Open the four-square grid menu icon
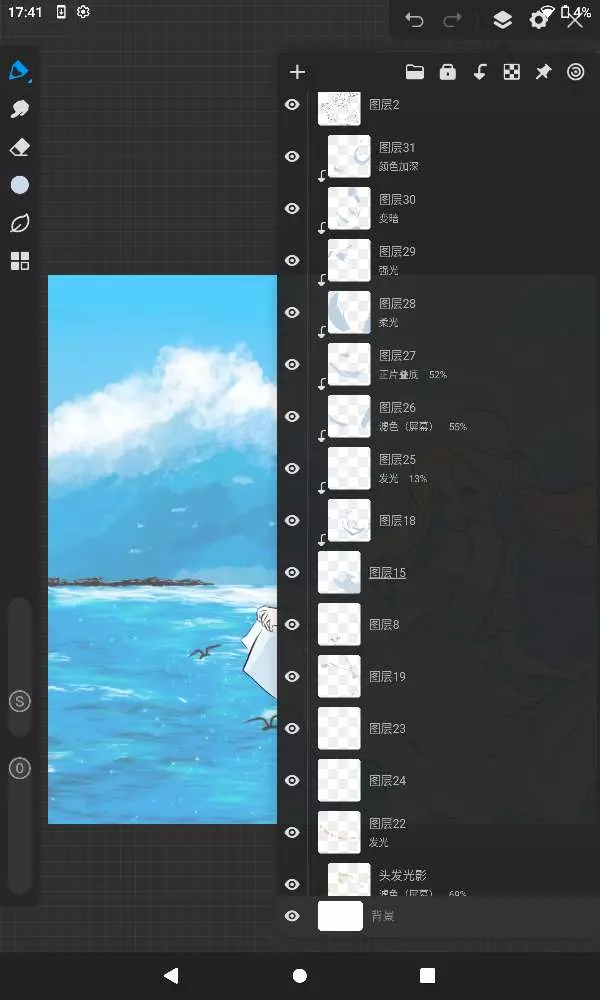600x1000 pixels. [20, 261]
